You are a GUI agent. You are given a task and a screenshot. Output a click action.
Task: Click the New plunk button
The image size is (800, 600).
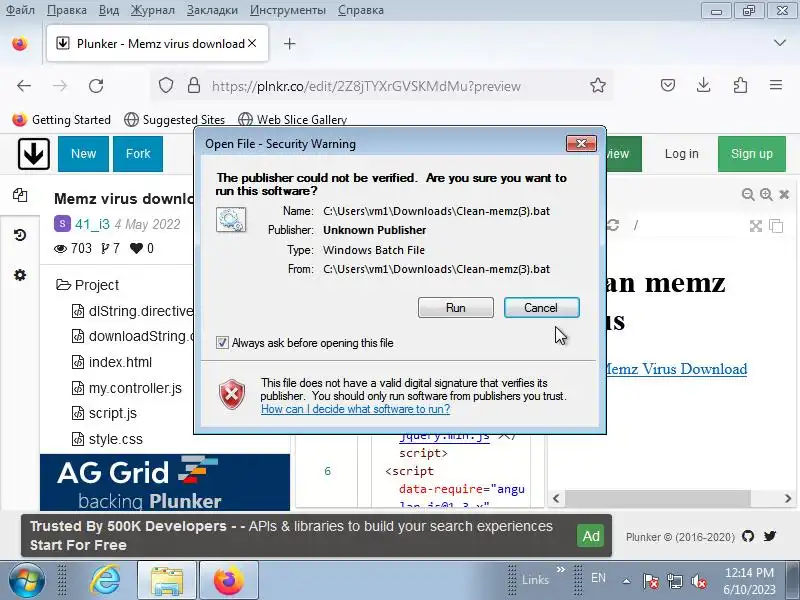point(83,154)
